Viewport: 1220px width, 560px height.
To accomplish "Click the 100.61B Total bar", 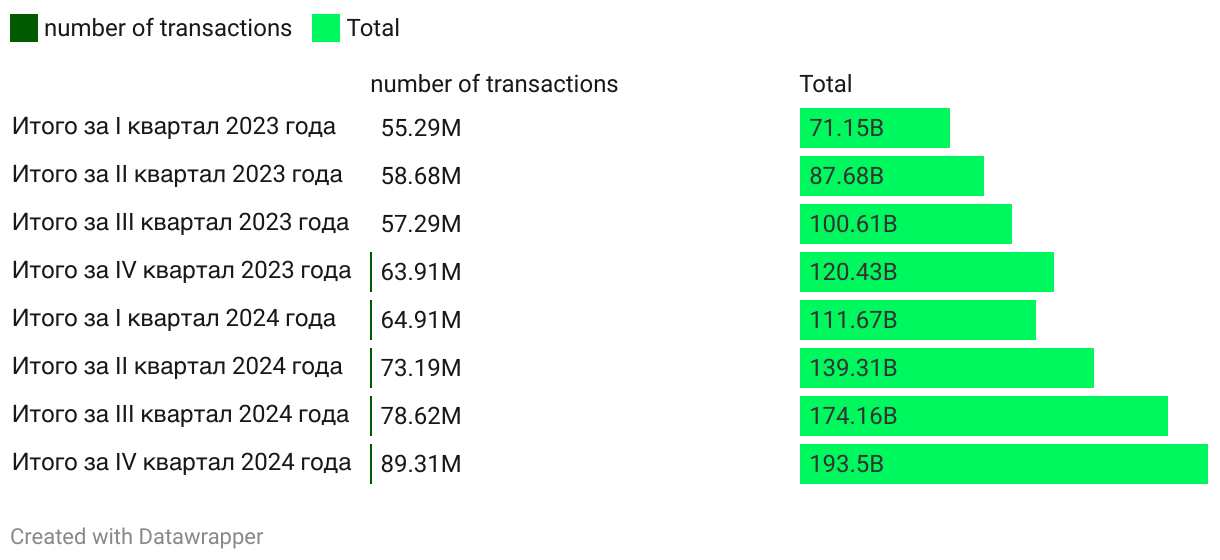I will [x=905, y=224].
